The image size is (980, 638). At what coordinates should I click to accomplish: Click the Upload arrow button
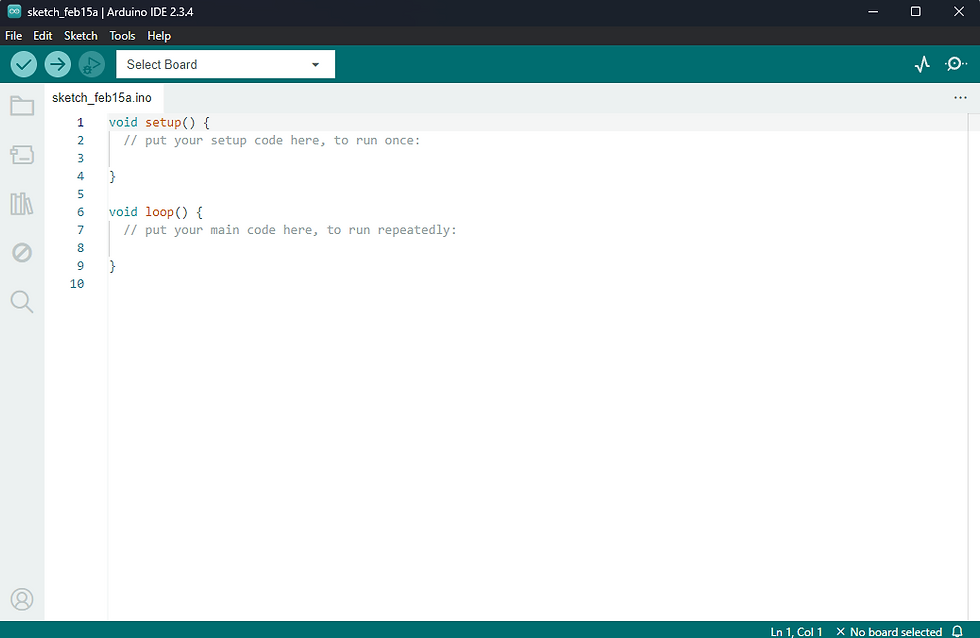[x=58, y=64]
